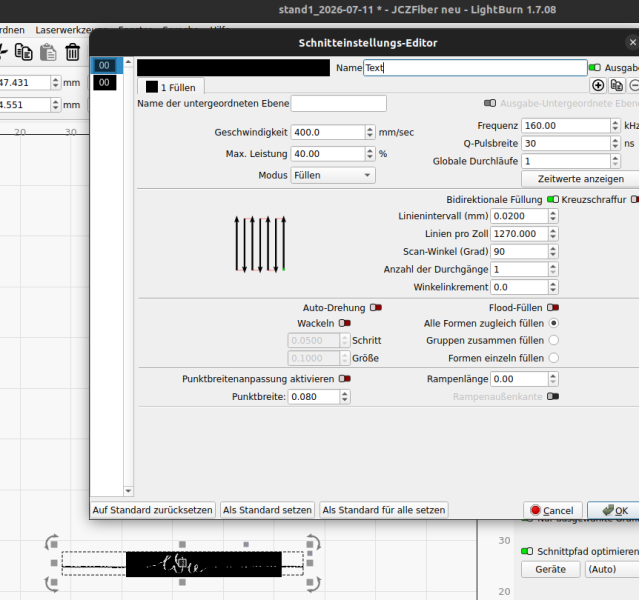Image resolution: width=639 pixels, height=600 pixels.
Task: Select Gruppen zusammen füllen radio
Action: coord(553,340)
